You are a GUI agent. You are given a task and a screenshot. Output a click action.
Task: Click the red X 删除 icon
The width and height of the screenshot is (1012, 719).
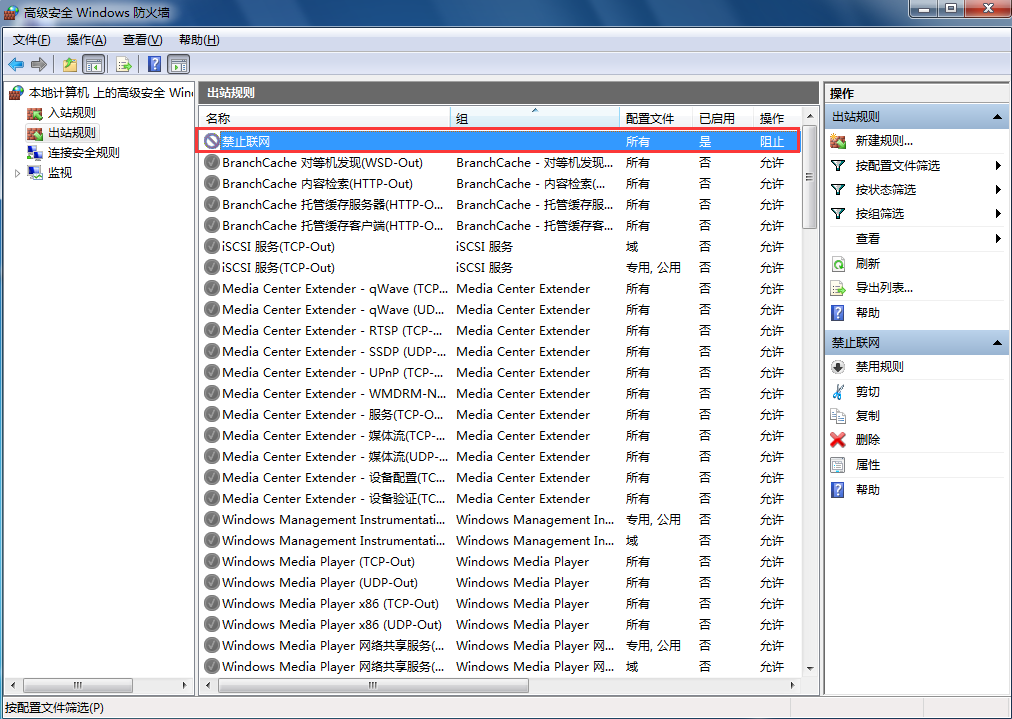pos(838,440)
